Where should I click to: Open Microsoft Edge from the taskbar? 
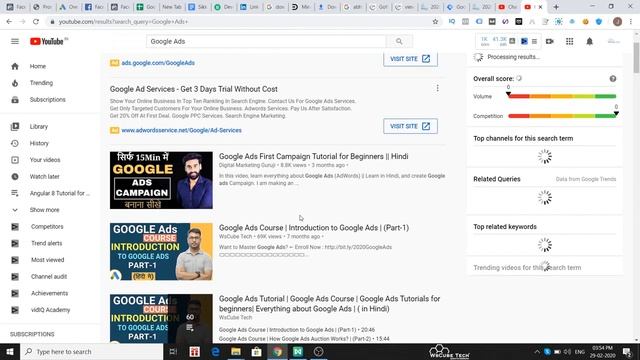[x=215, y=351]
